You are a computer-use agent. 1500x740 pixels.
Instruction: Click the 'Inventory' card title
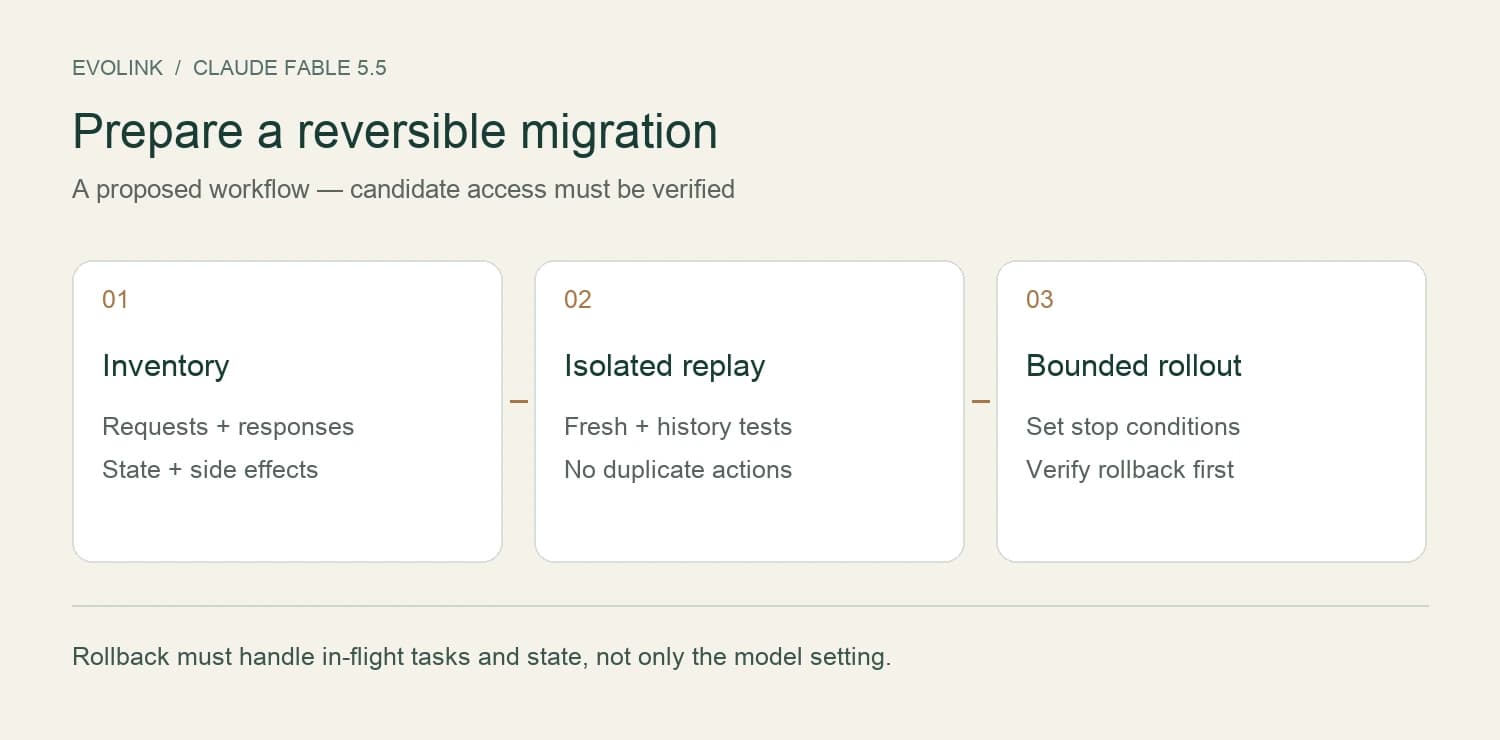click(165, 366)
